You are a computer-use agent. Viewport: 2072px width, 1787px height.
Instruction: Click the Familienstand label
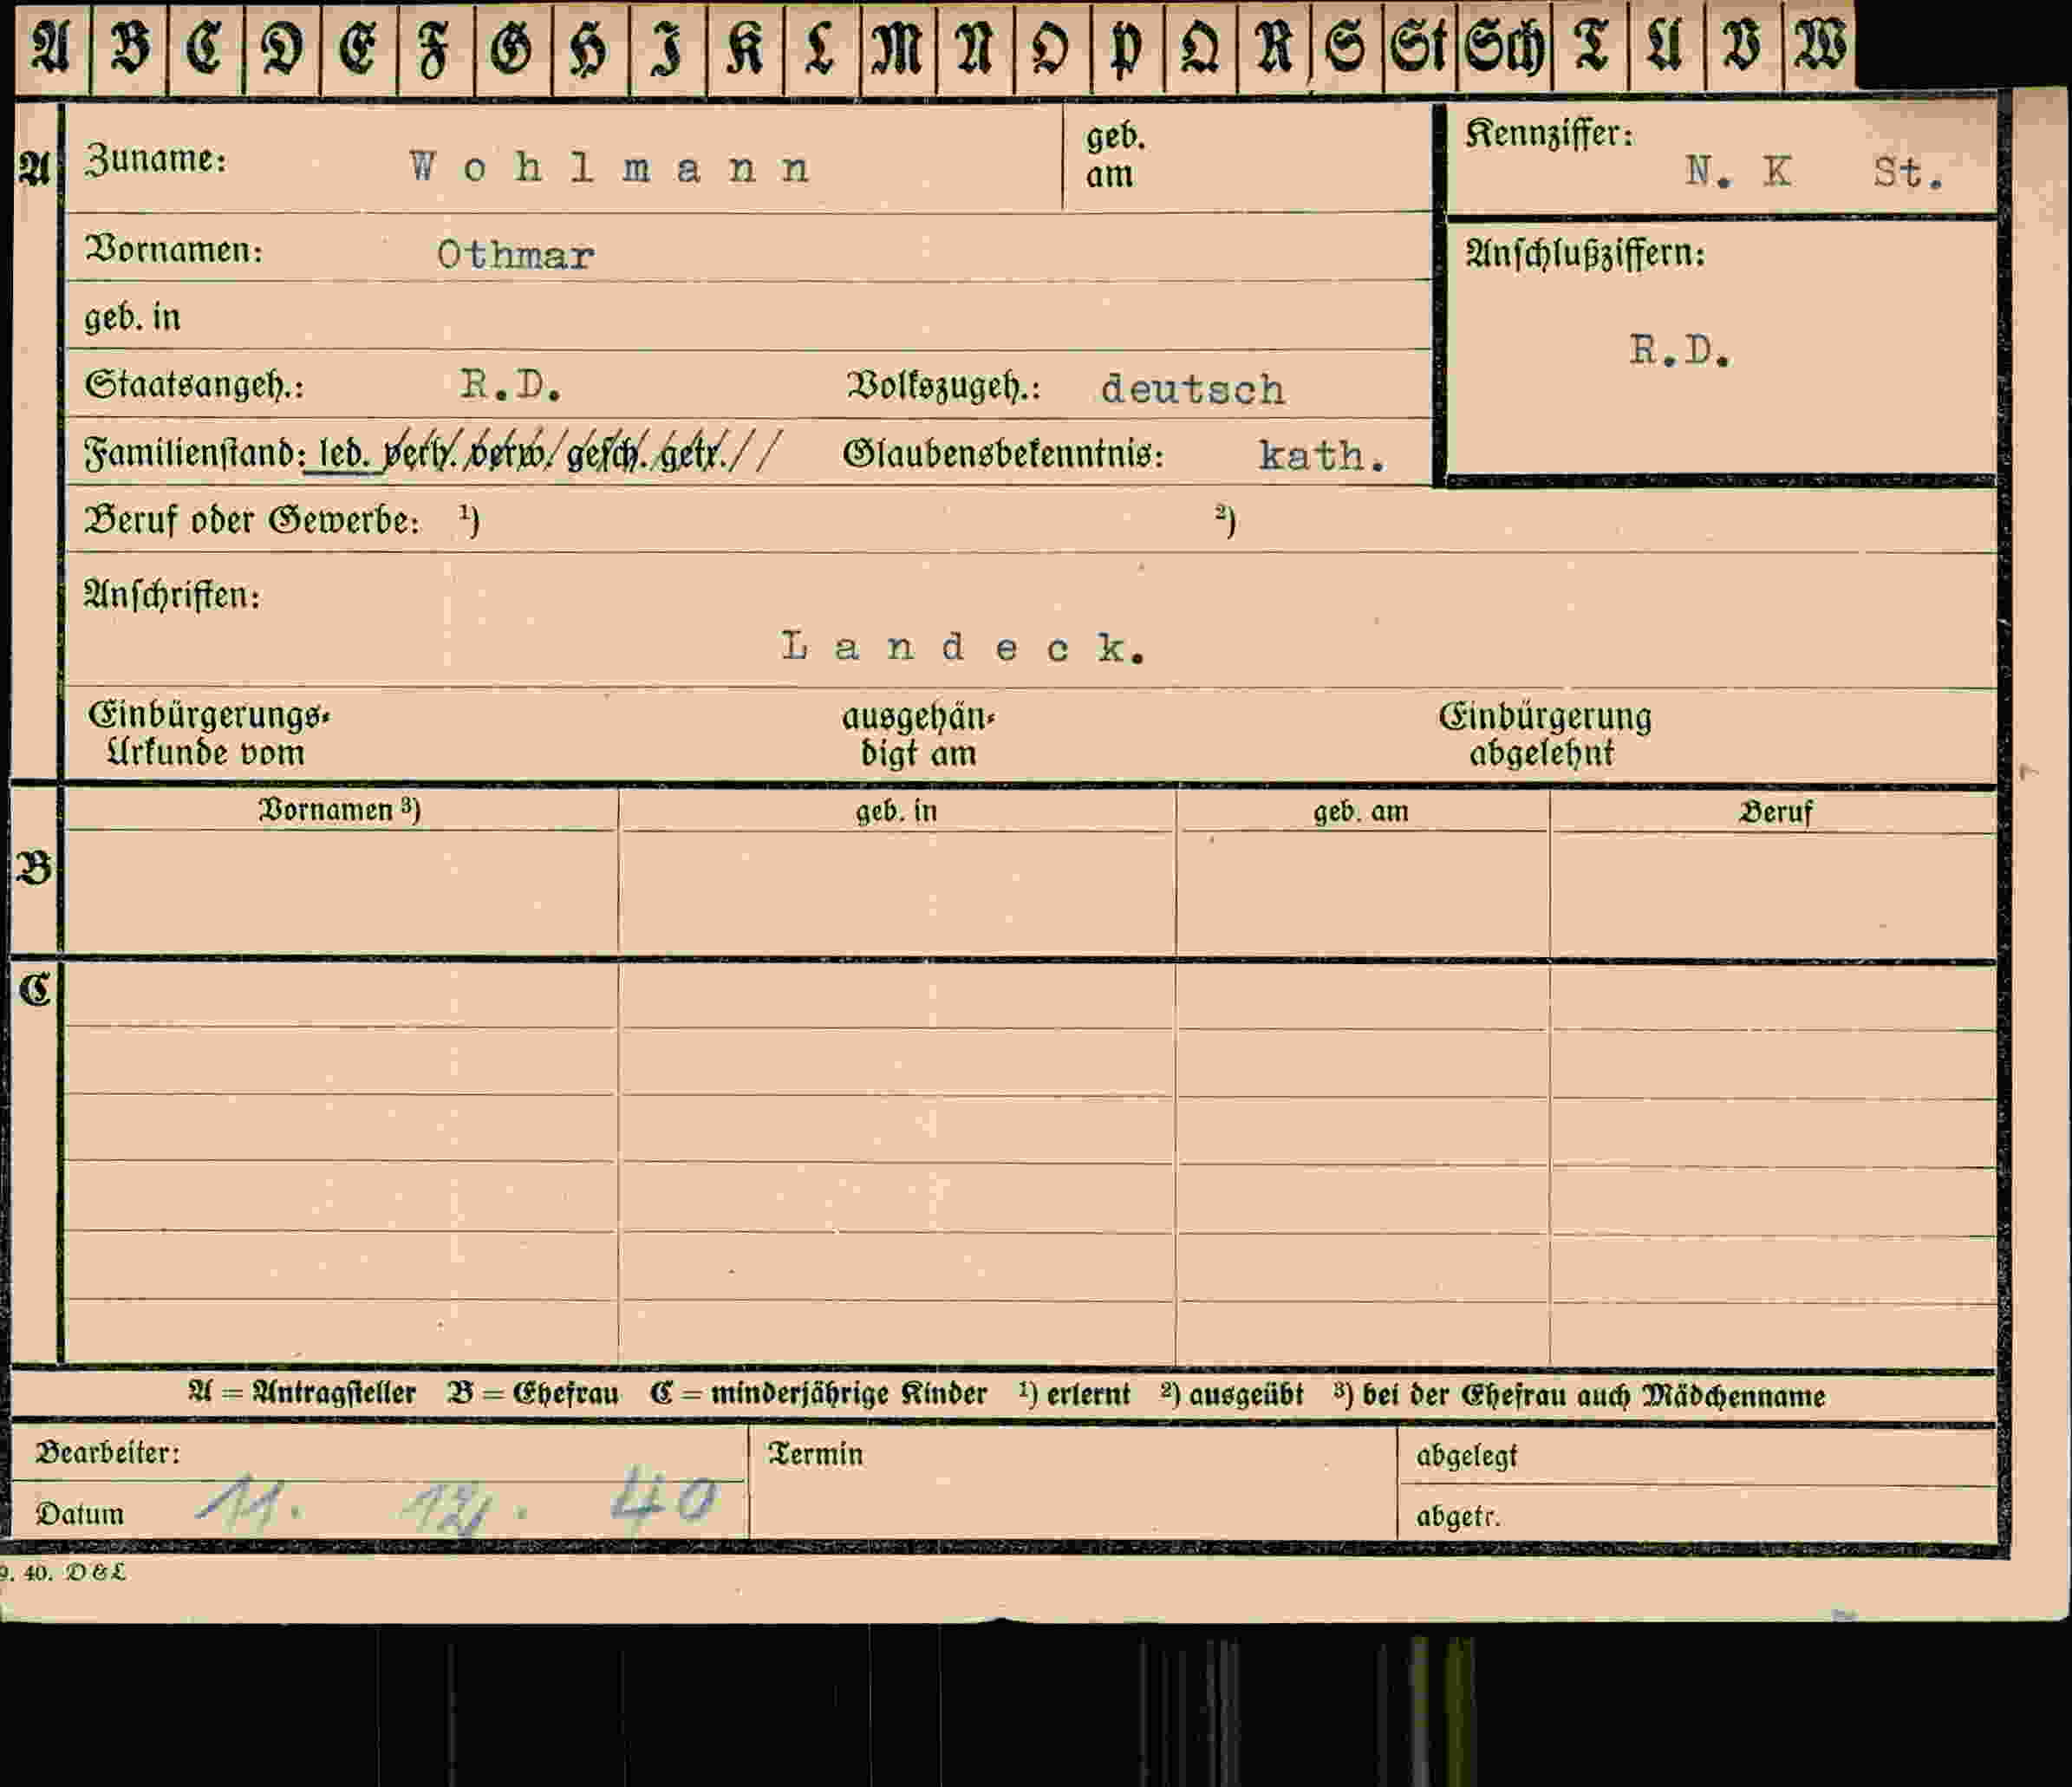tap(195, 453)
